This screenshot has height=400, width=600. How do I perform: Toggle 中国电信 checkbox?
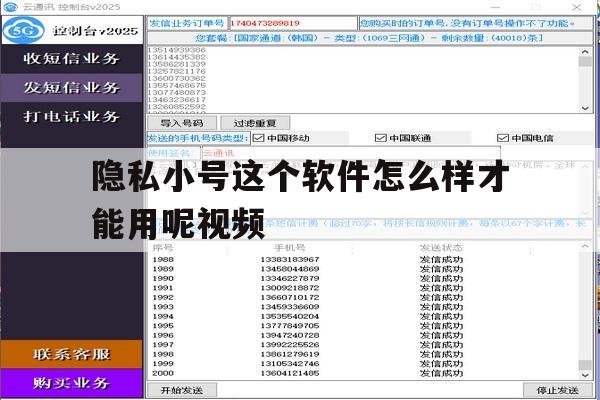[502, 138]
